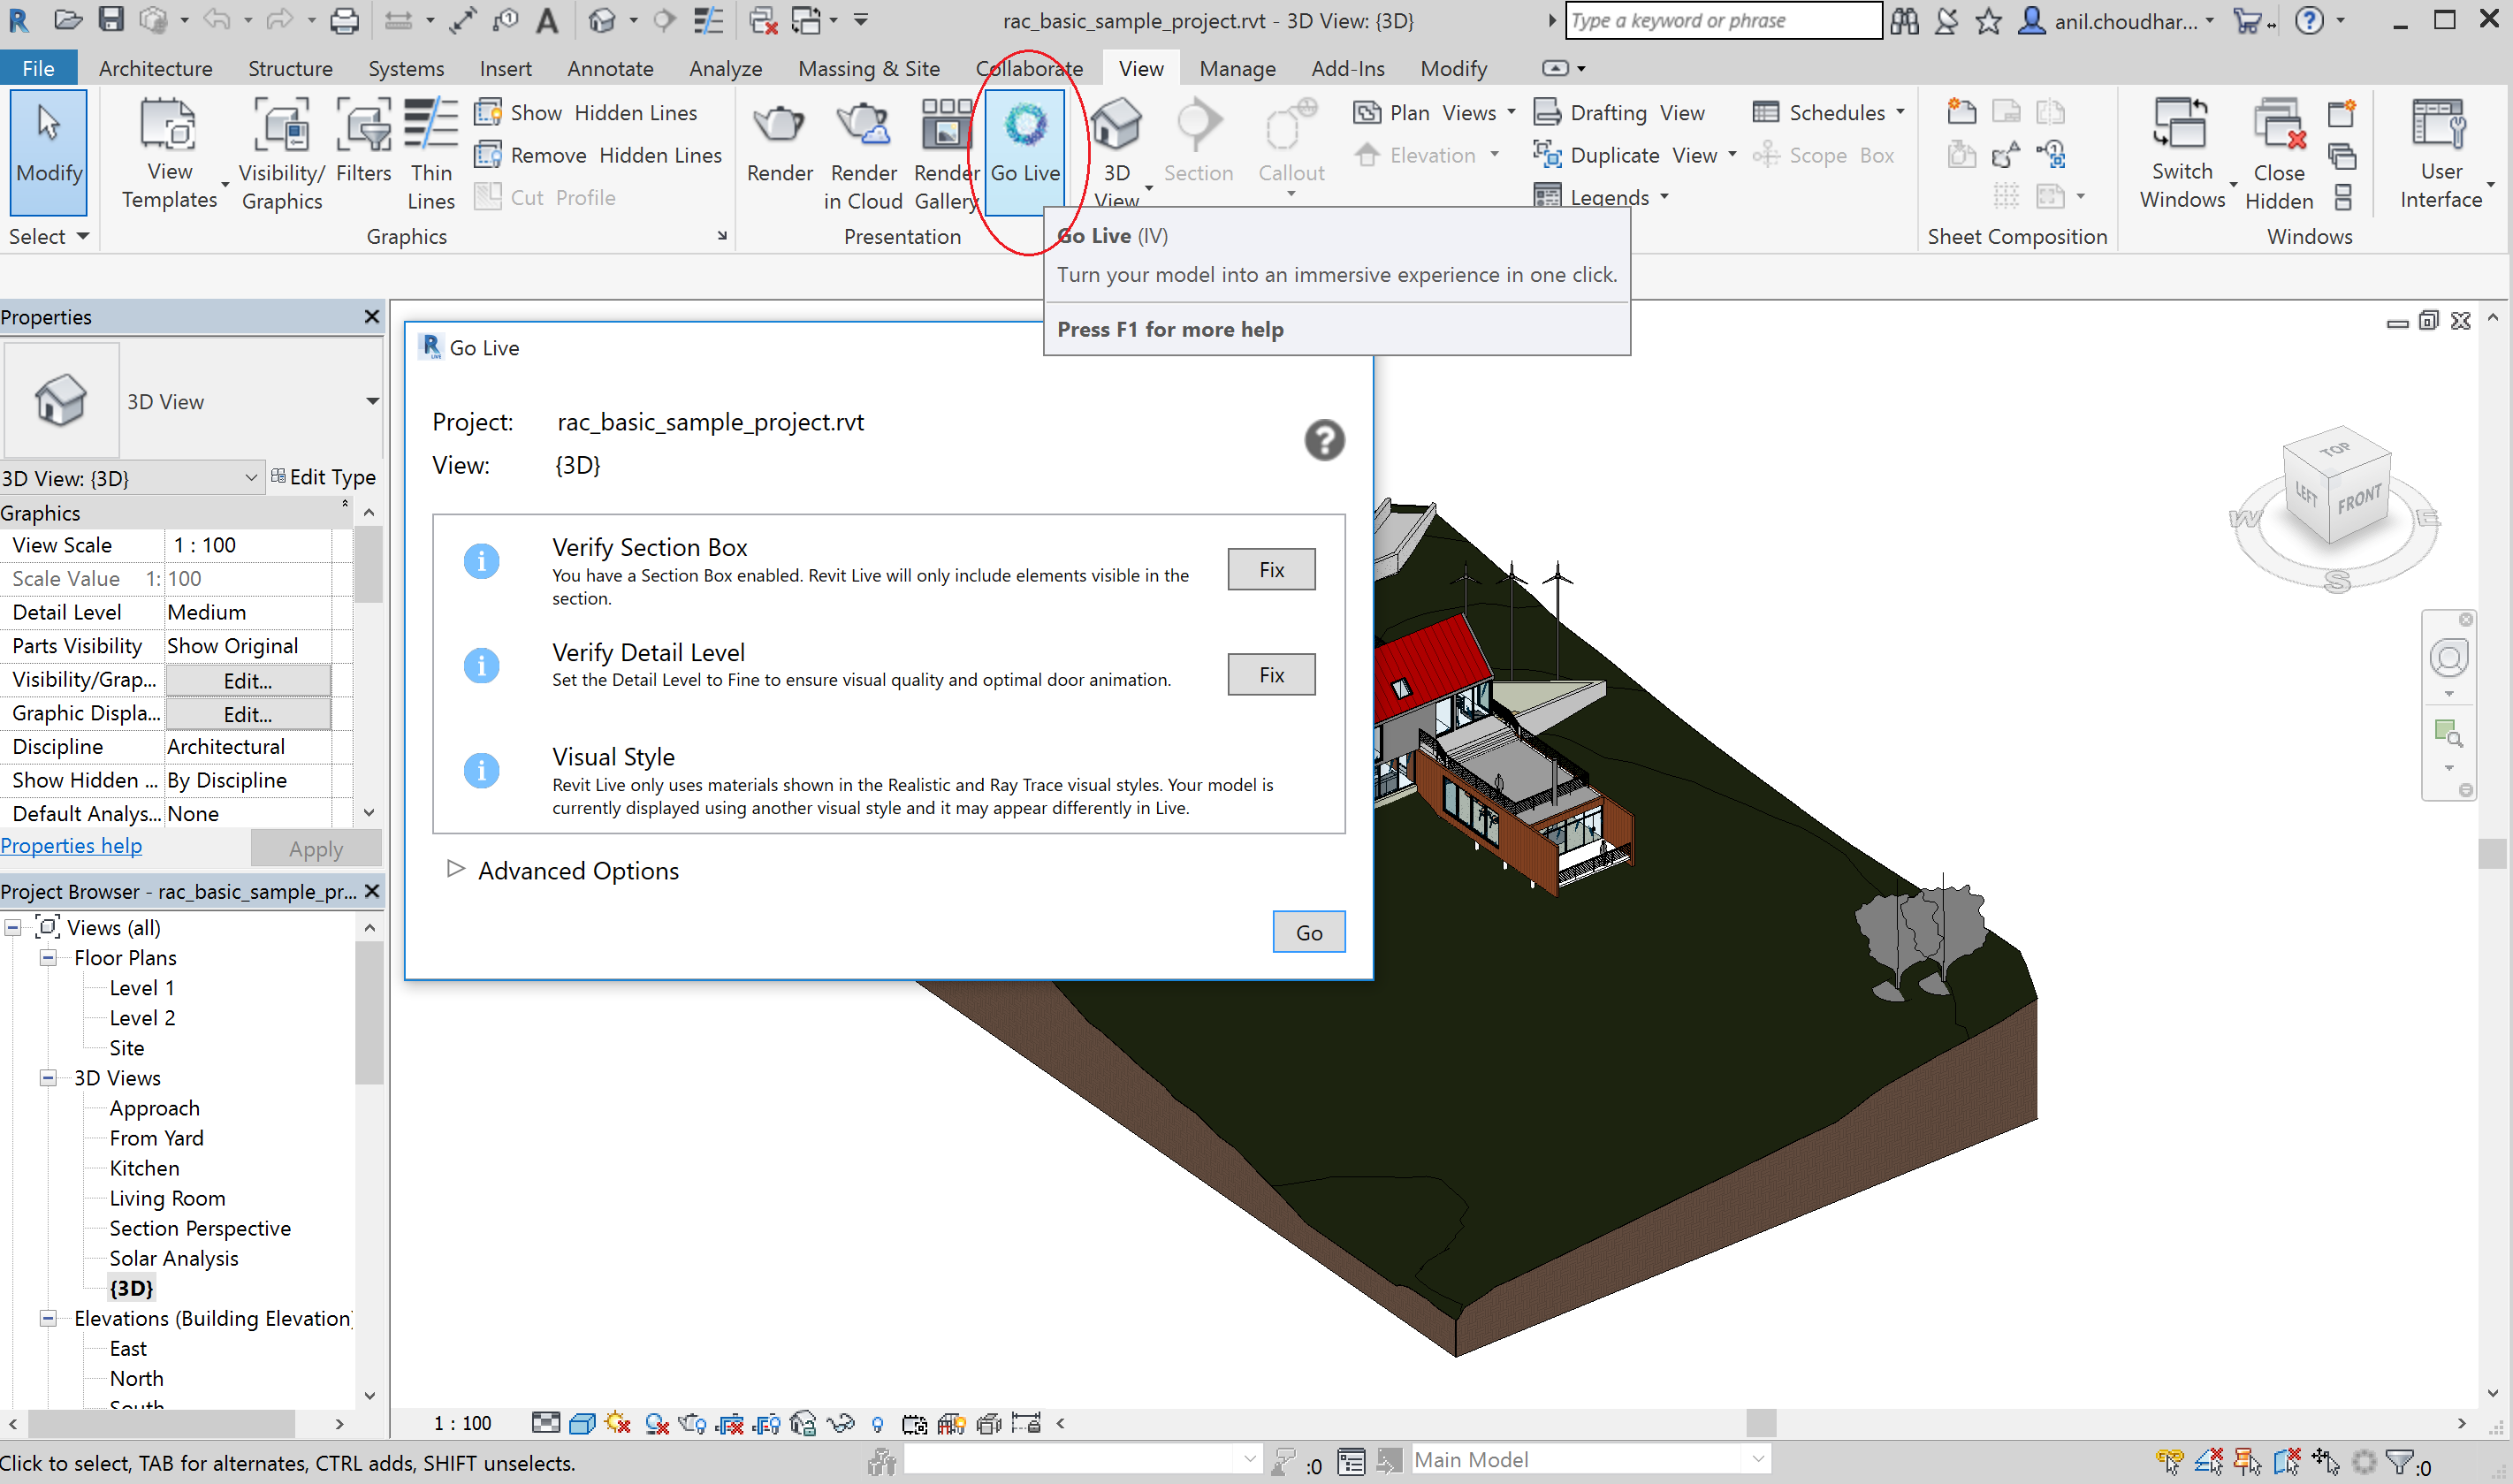Click Fix next to Verify Section Box

(x=1270, y=569)
